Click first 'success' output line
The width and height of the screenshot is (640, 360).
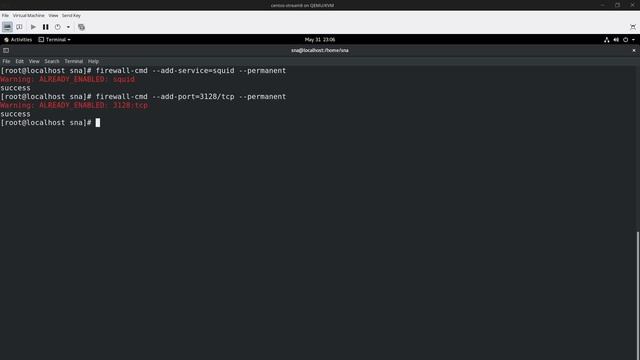coord(15,88)
